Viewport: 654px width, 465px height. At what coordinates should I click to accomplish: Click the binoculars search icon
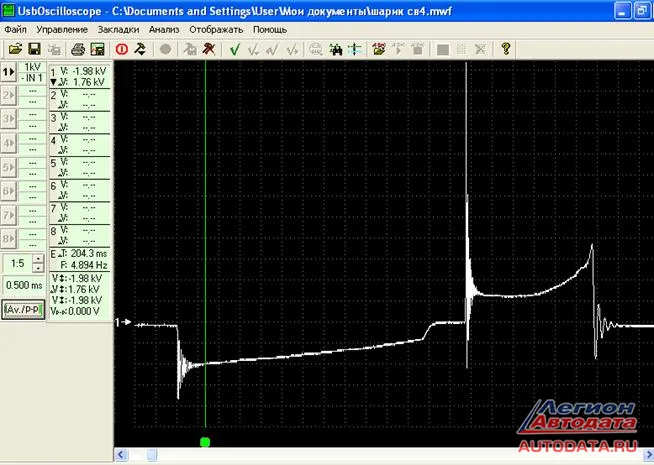tap(335, 49)
